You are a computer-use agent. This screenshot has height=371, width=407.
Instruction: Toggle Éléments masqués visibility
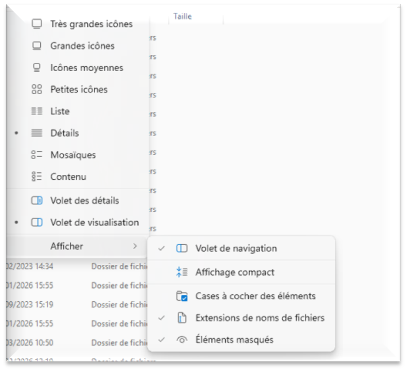[241, 340]
